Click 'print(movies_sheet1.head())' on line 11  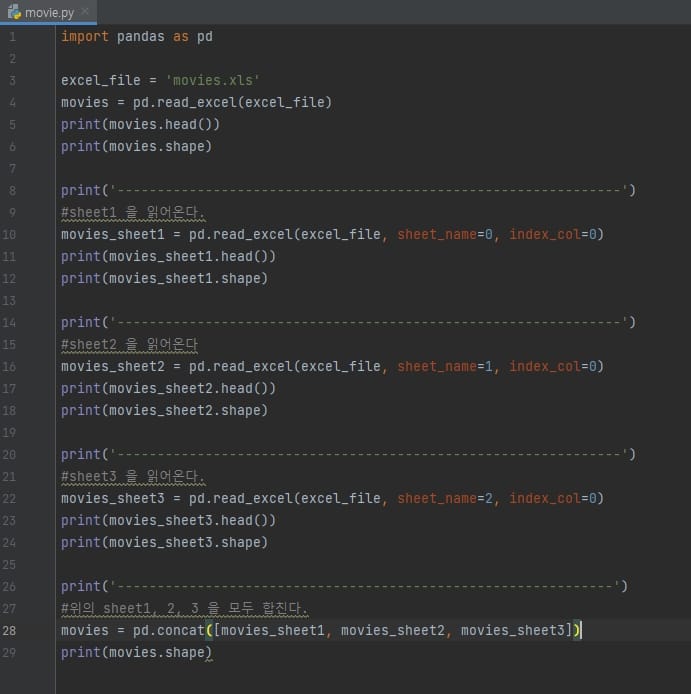(x=168, y=257)
